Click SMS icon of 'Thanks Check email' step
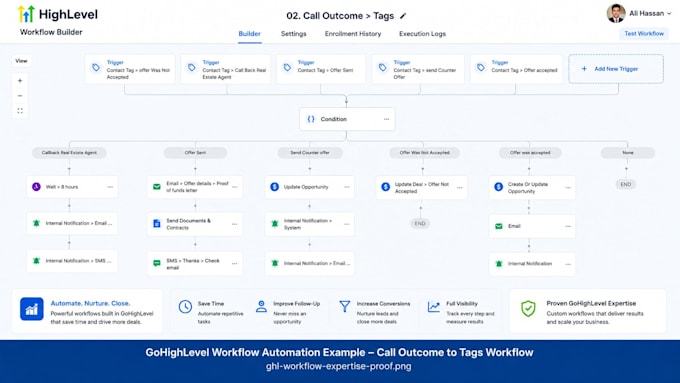The image size is (680, 383). coord(157,263)
